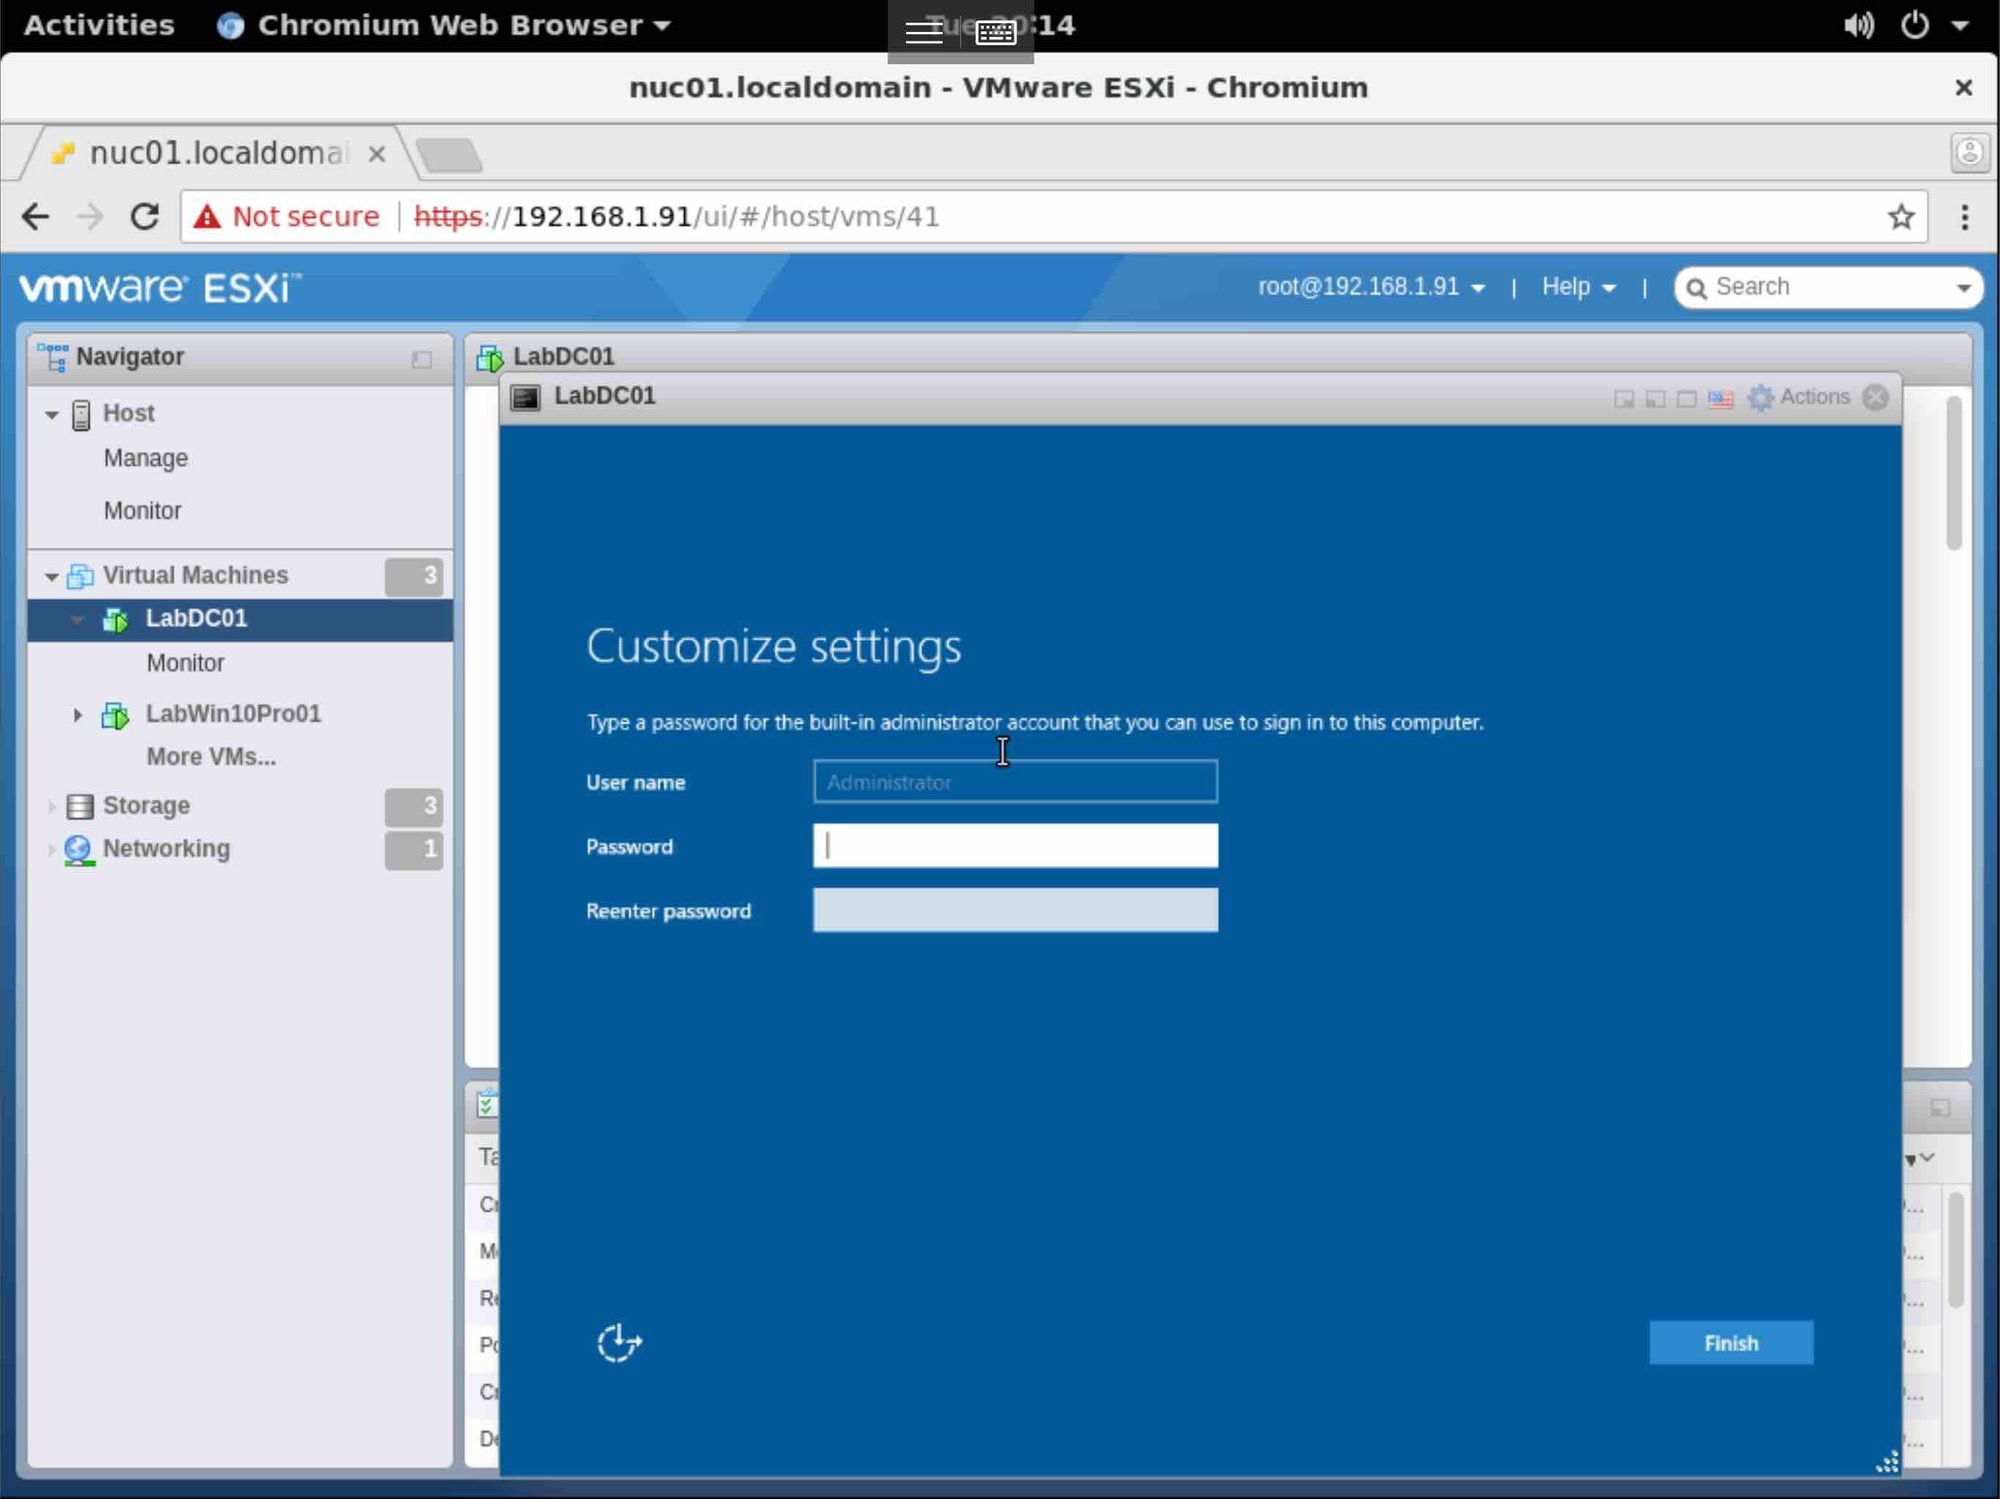Click the Networking globe icon

pyautogui.click(x=79, y=850)
